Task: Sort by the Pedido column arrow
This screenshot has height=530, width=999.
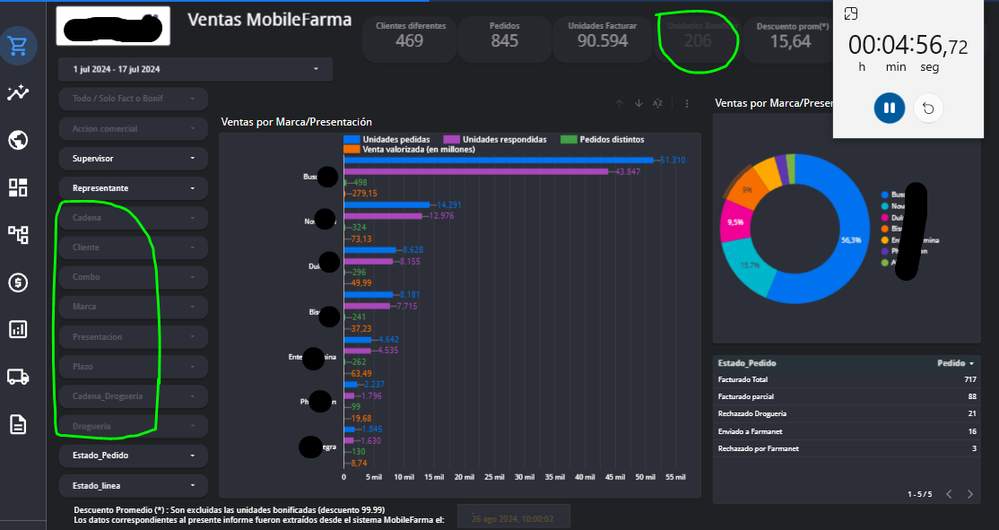Action: tap(972, 363)
